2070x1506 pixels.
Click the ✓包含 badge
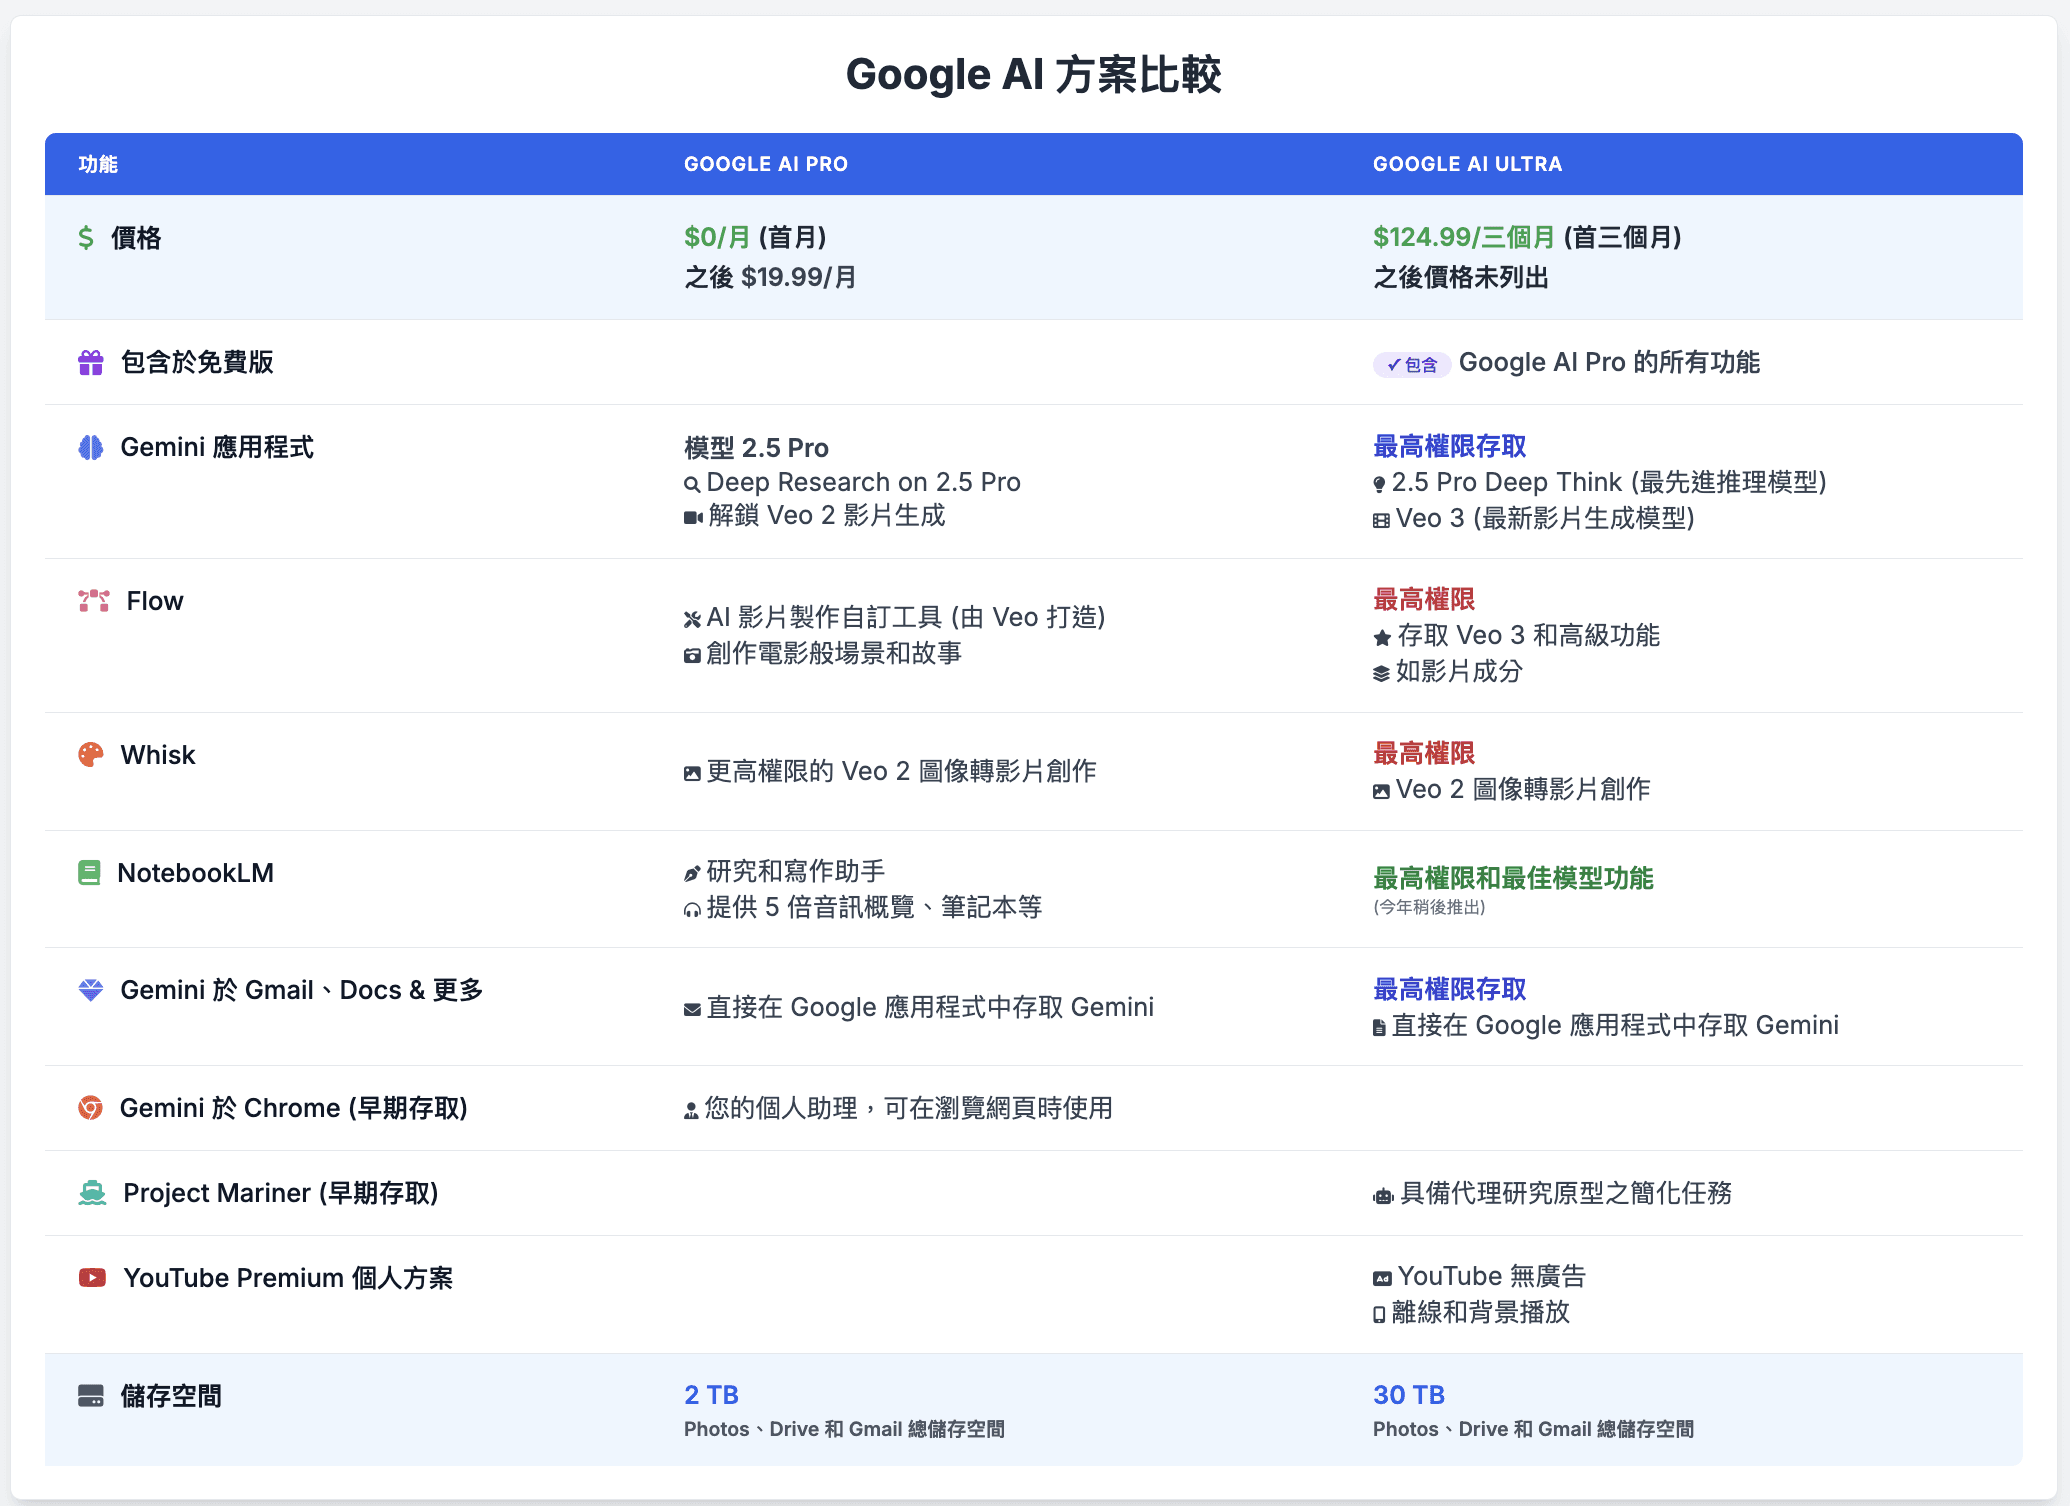pos(1412,365)
